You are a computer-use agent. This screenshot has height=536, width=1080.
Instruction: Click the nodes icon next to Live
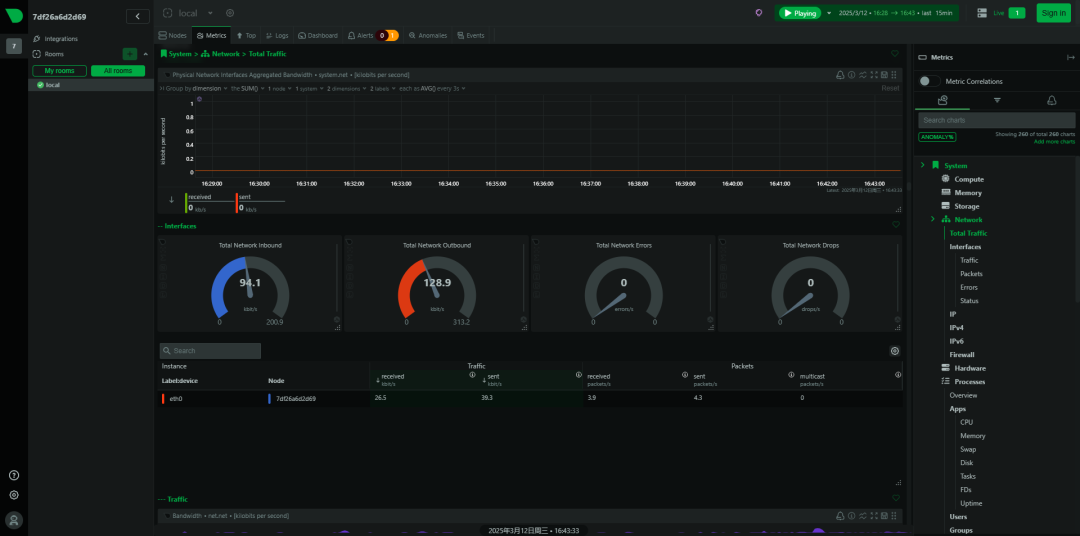(x=982, y=13)
